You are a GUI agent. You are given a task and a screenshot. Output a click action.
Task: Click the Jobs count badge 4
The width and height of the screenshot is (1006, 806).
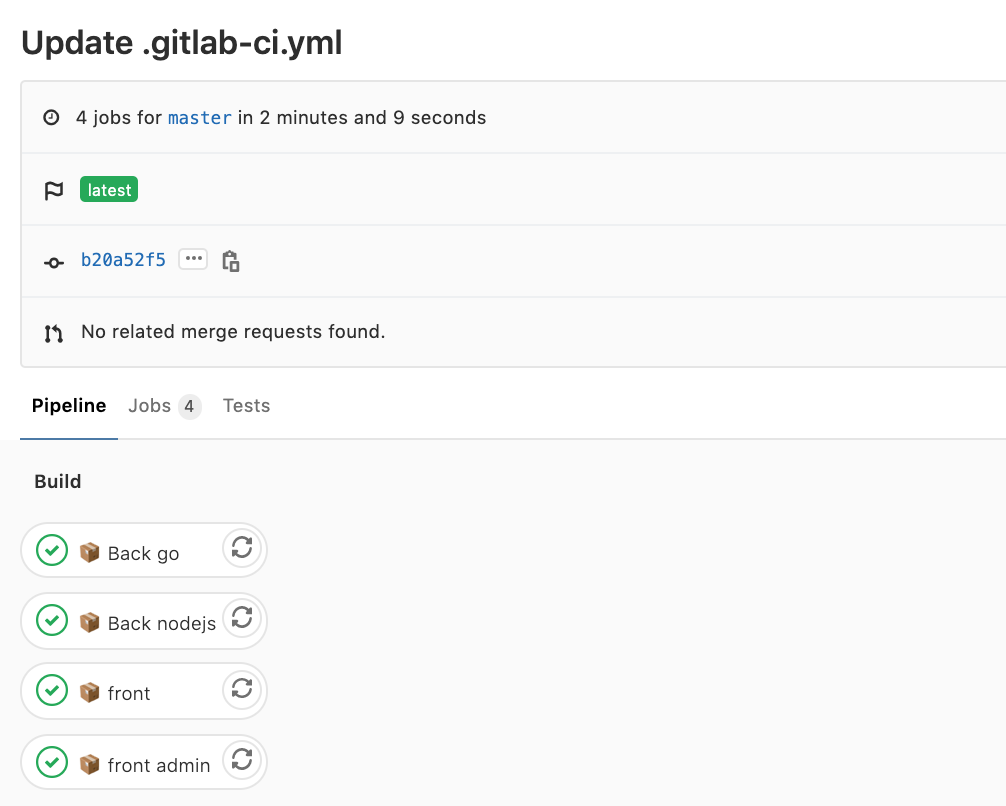click(x=189, y=407)
